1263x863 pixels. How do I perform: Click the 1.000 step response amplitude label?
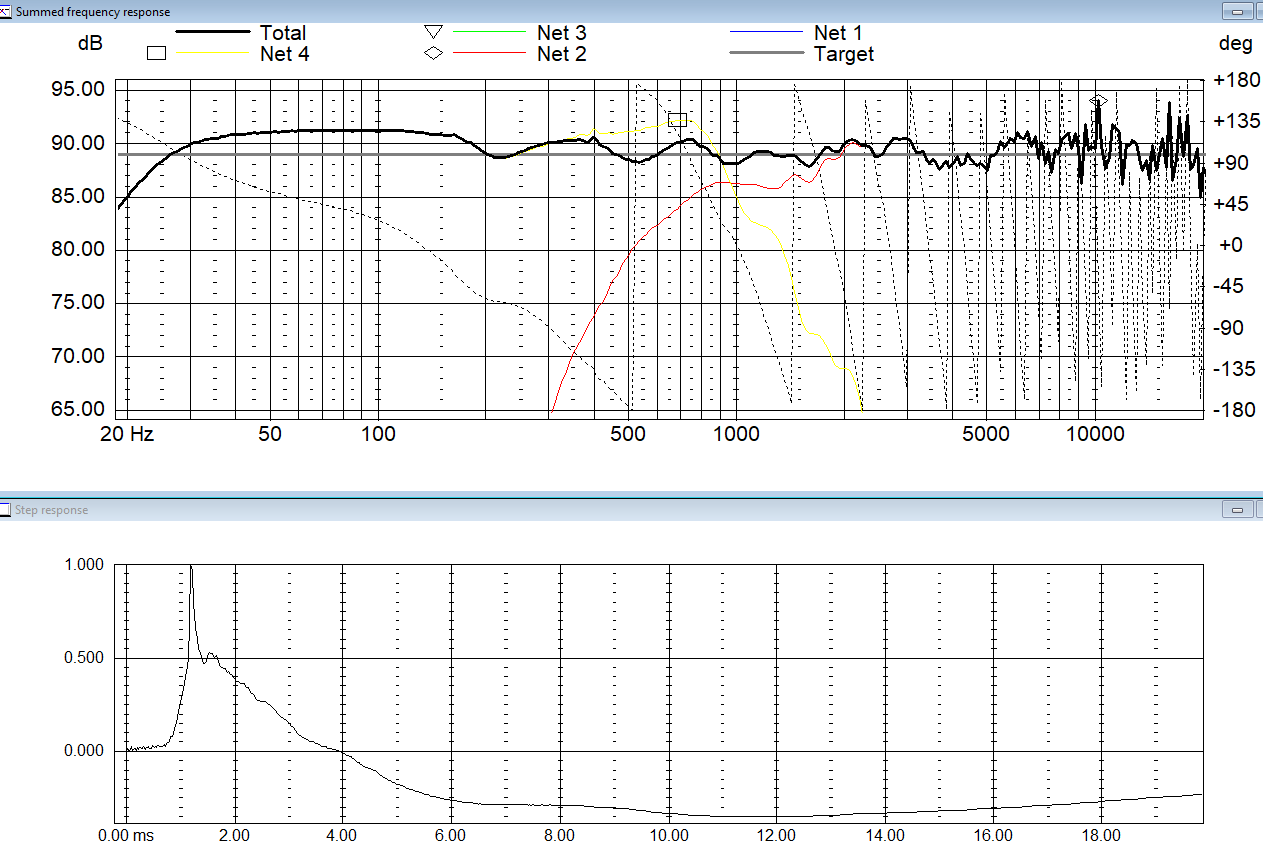tap(84, 564)
